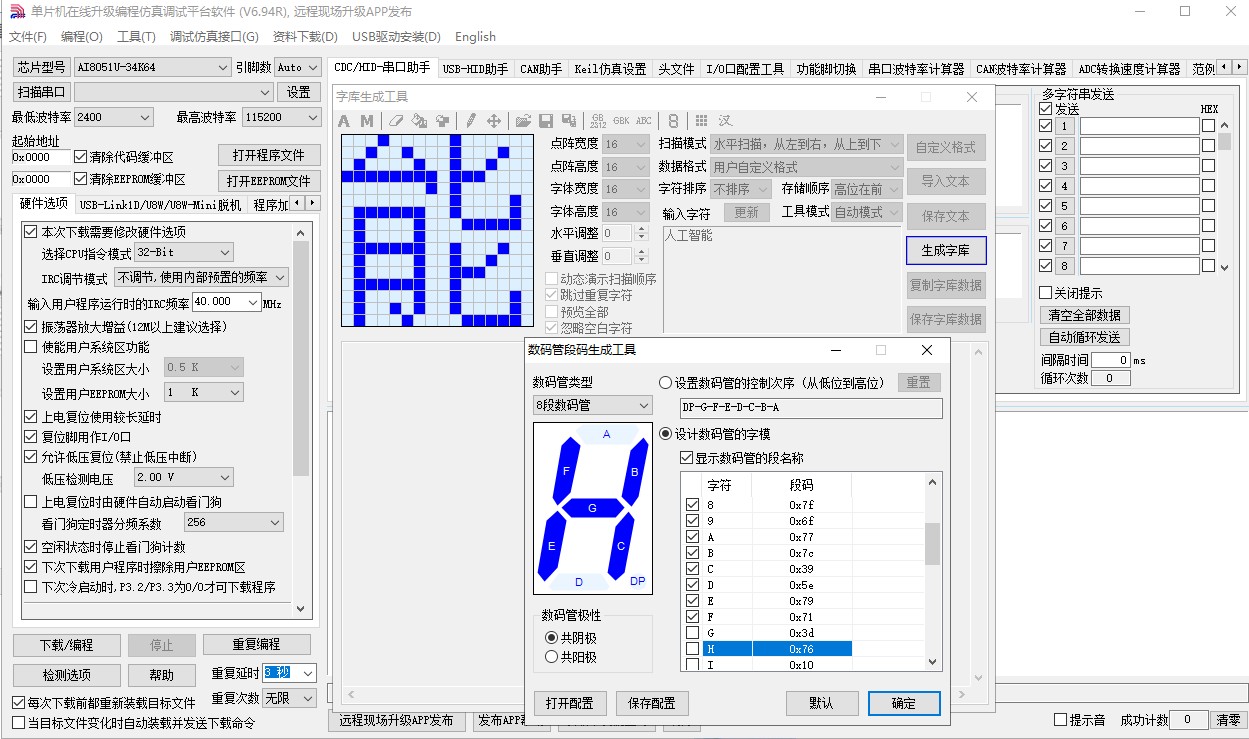
Task: Click 确定 button in segment code dialog
Action: point(904,703)
